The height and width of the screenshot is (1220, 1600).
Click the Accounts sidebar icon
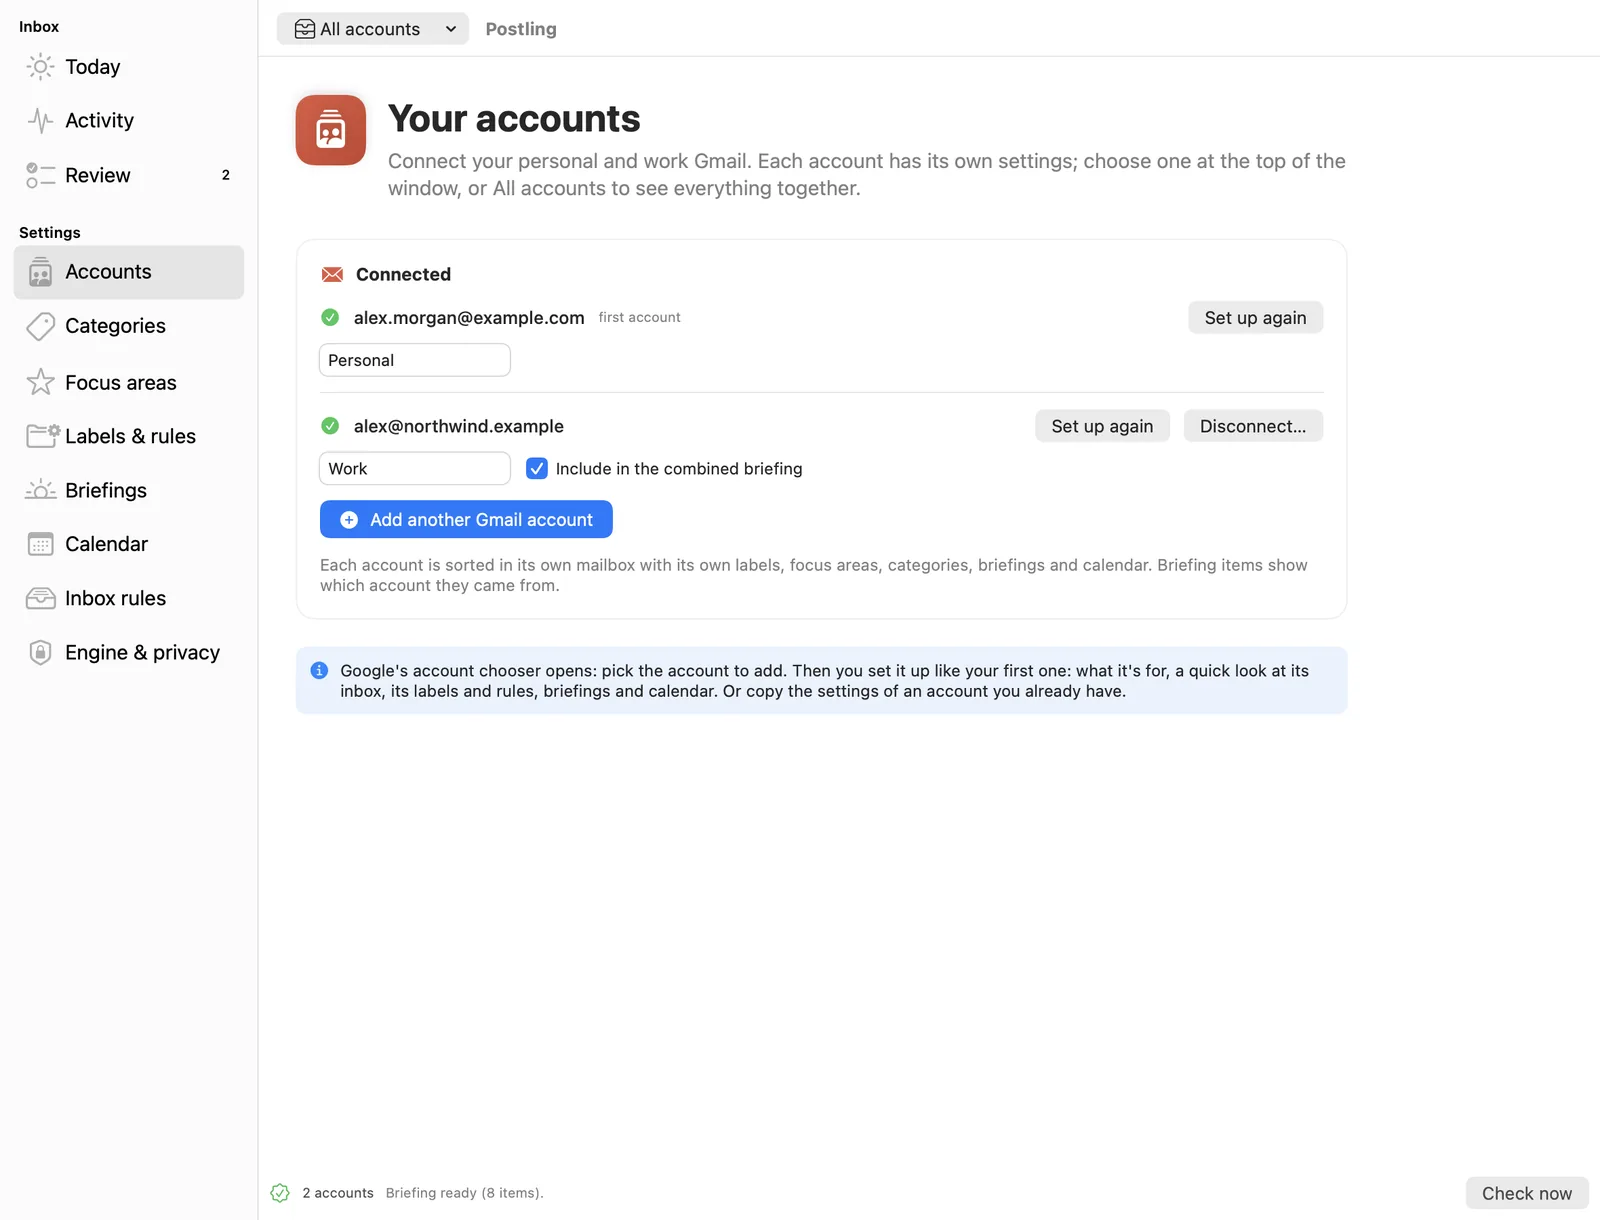pyautogui.click(x=40, y=272)
